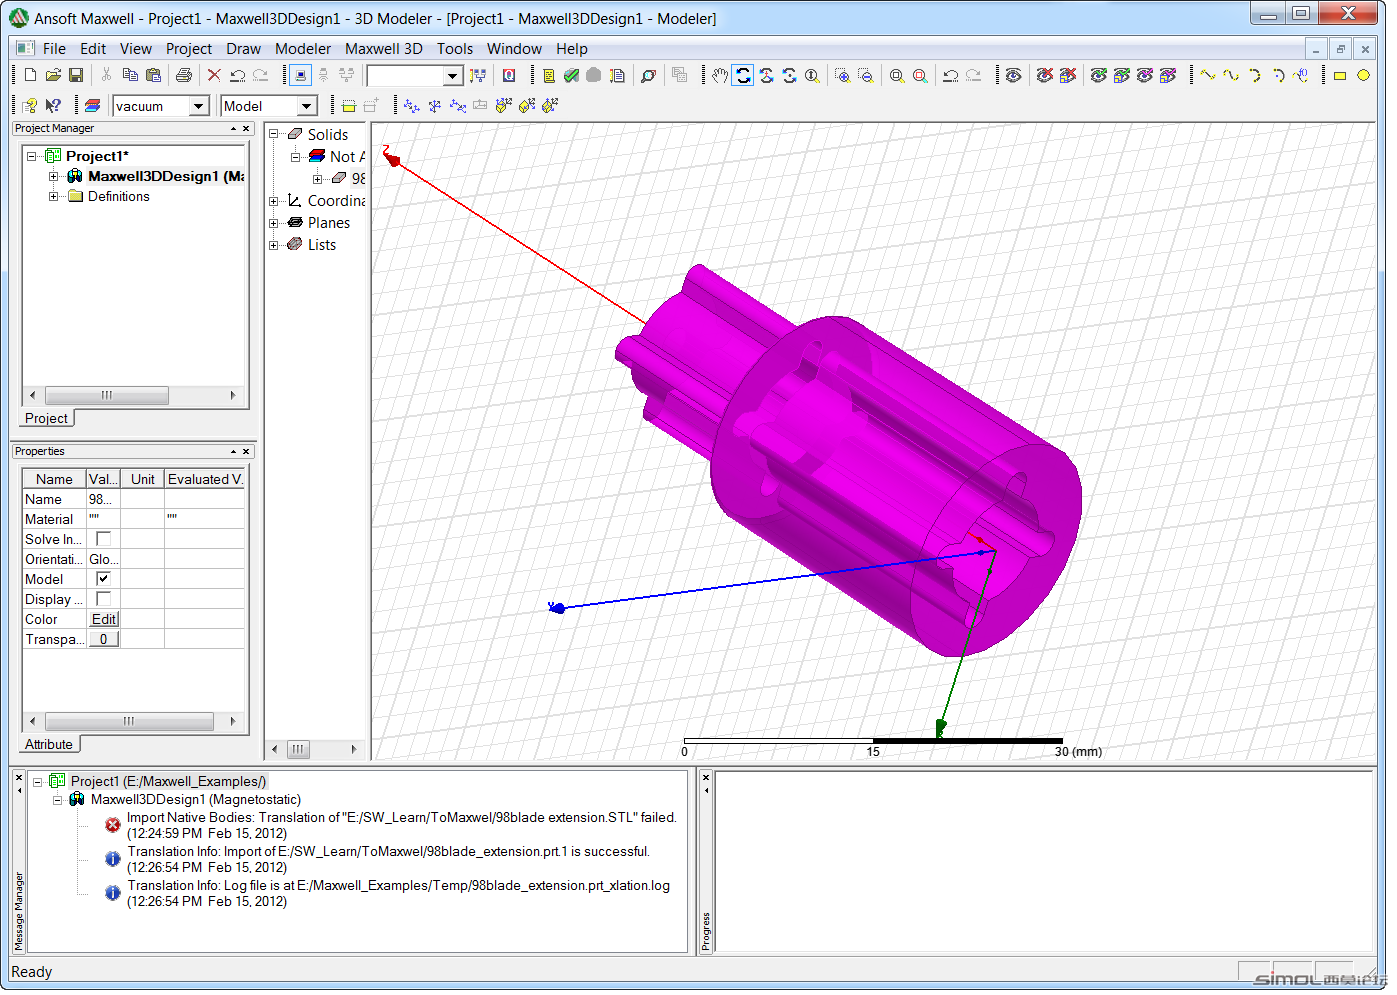Switch to the Project tab

click(46, 419)
